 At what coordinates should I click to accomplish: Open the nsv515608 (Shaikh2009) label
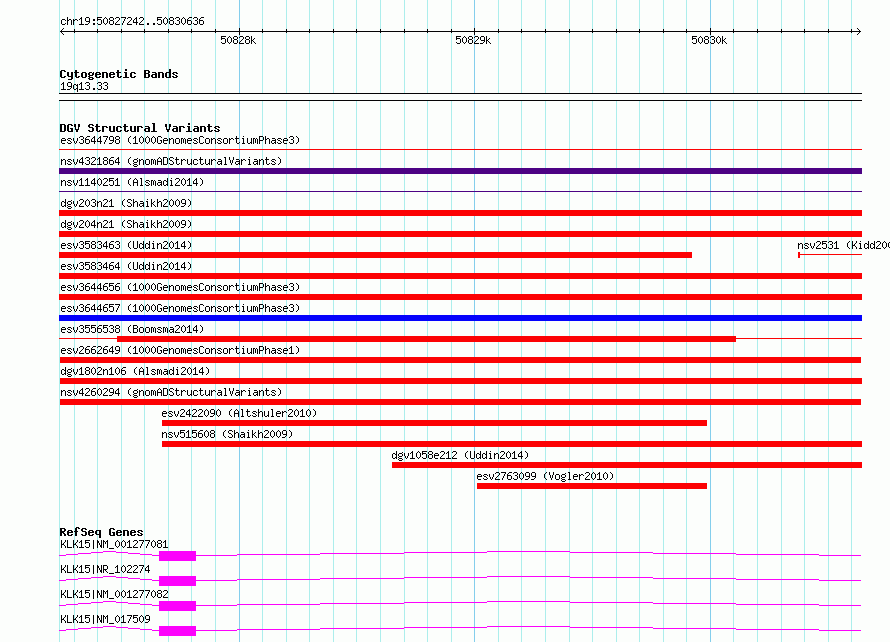227,434
